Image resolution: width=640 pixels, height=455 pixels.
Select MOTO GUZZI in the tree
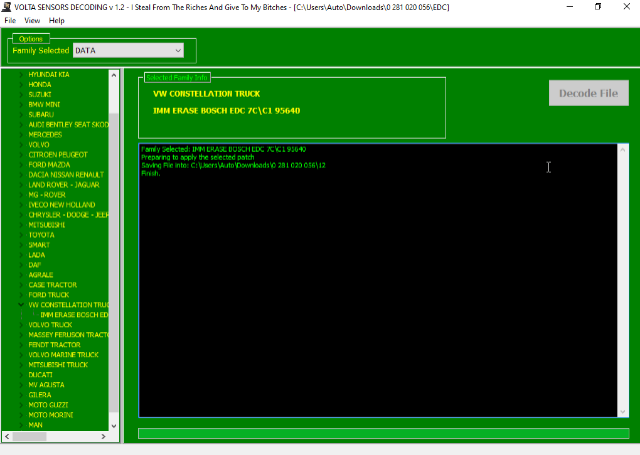click(48, 405)
